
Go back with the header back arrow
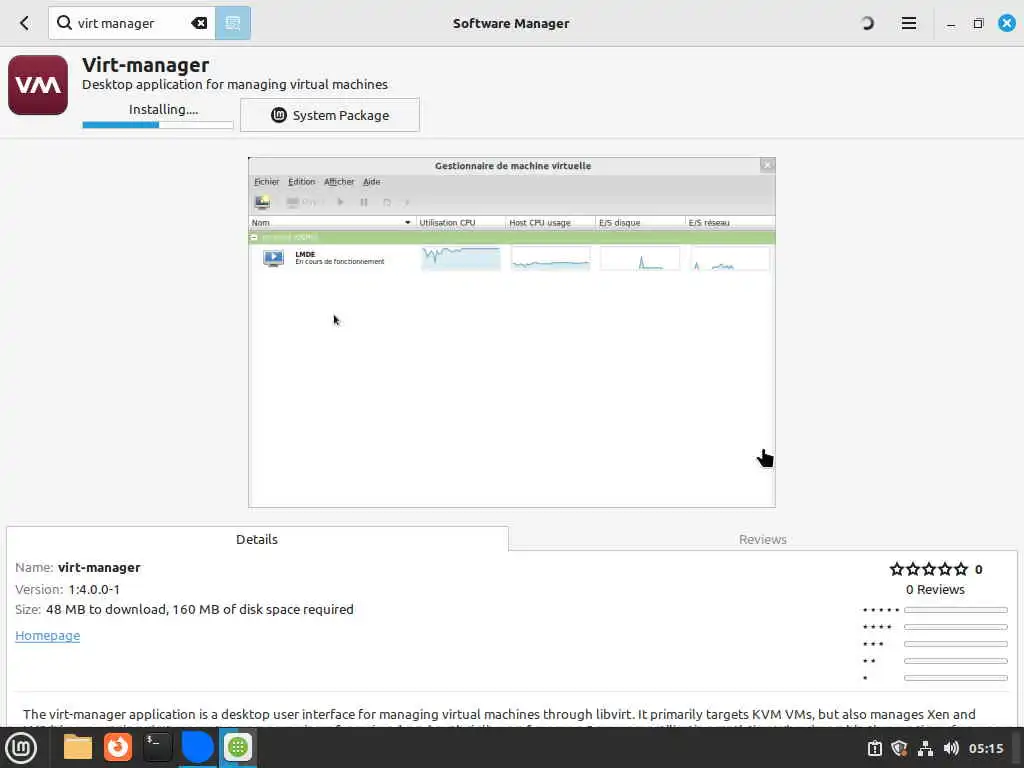click(24, 24)
